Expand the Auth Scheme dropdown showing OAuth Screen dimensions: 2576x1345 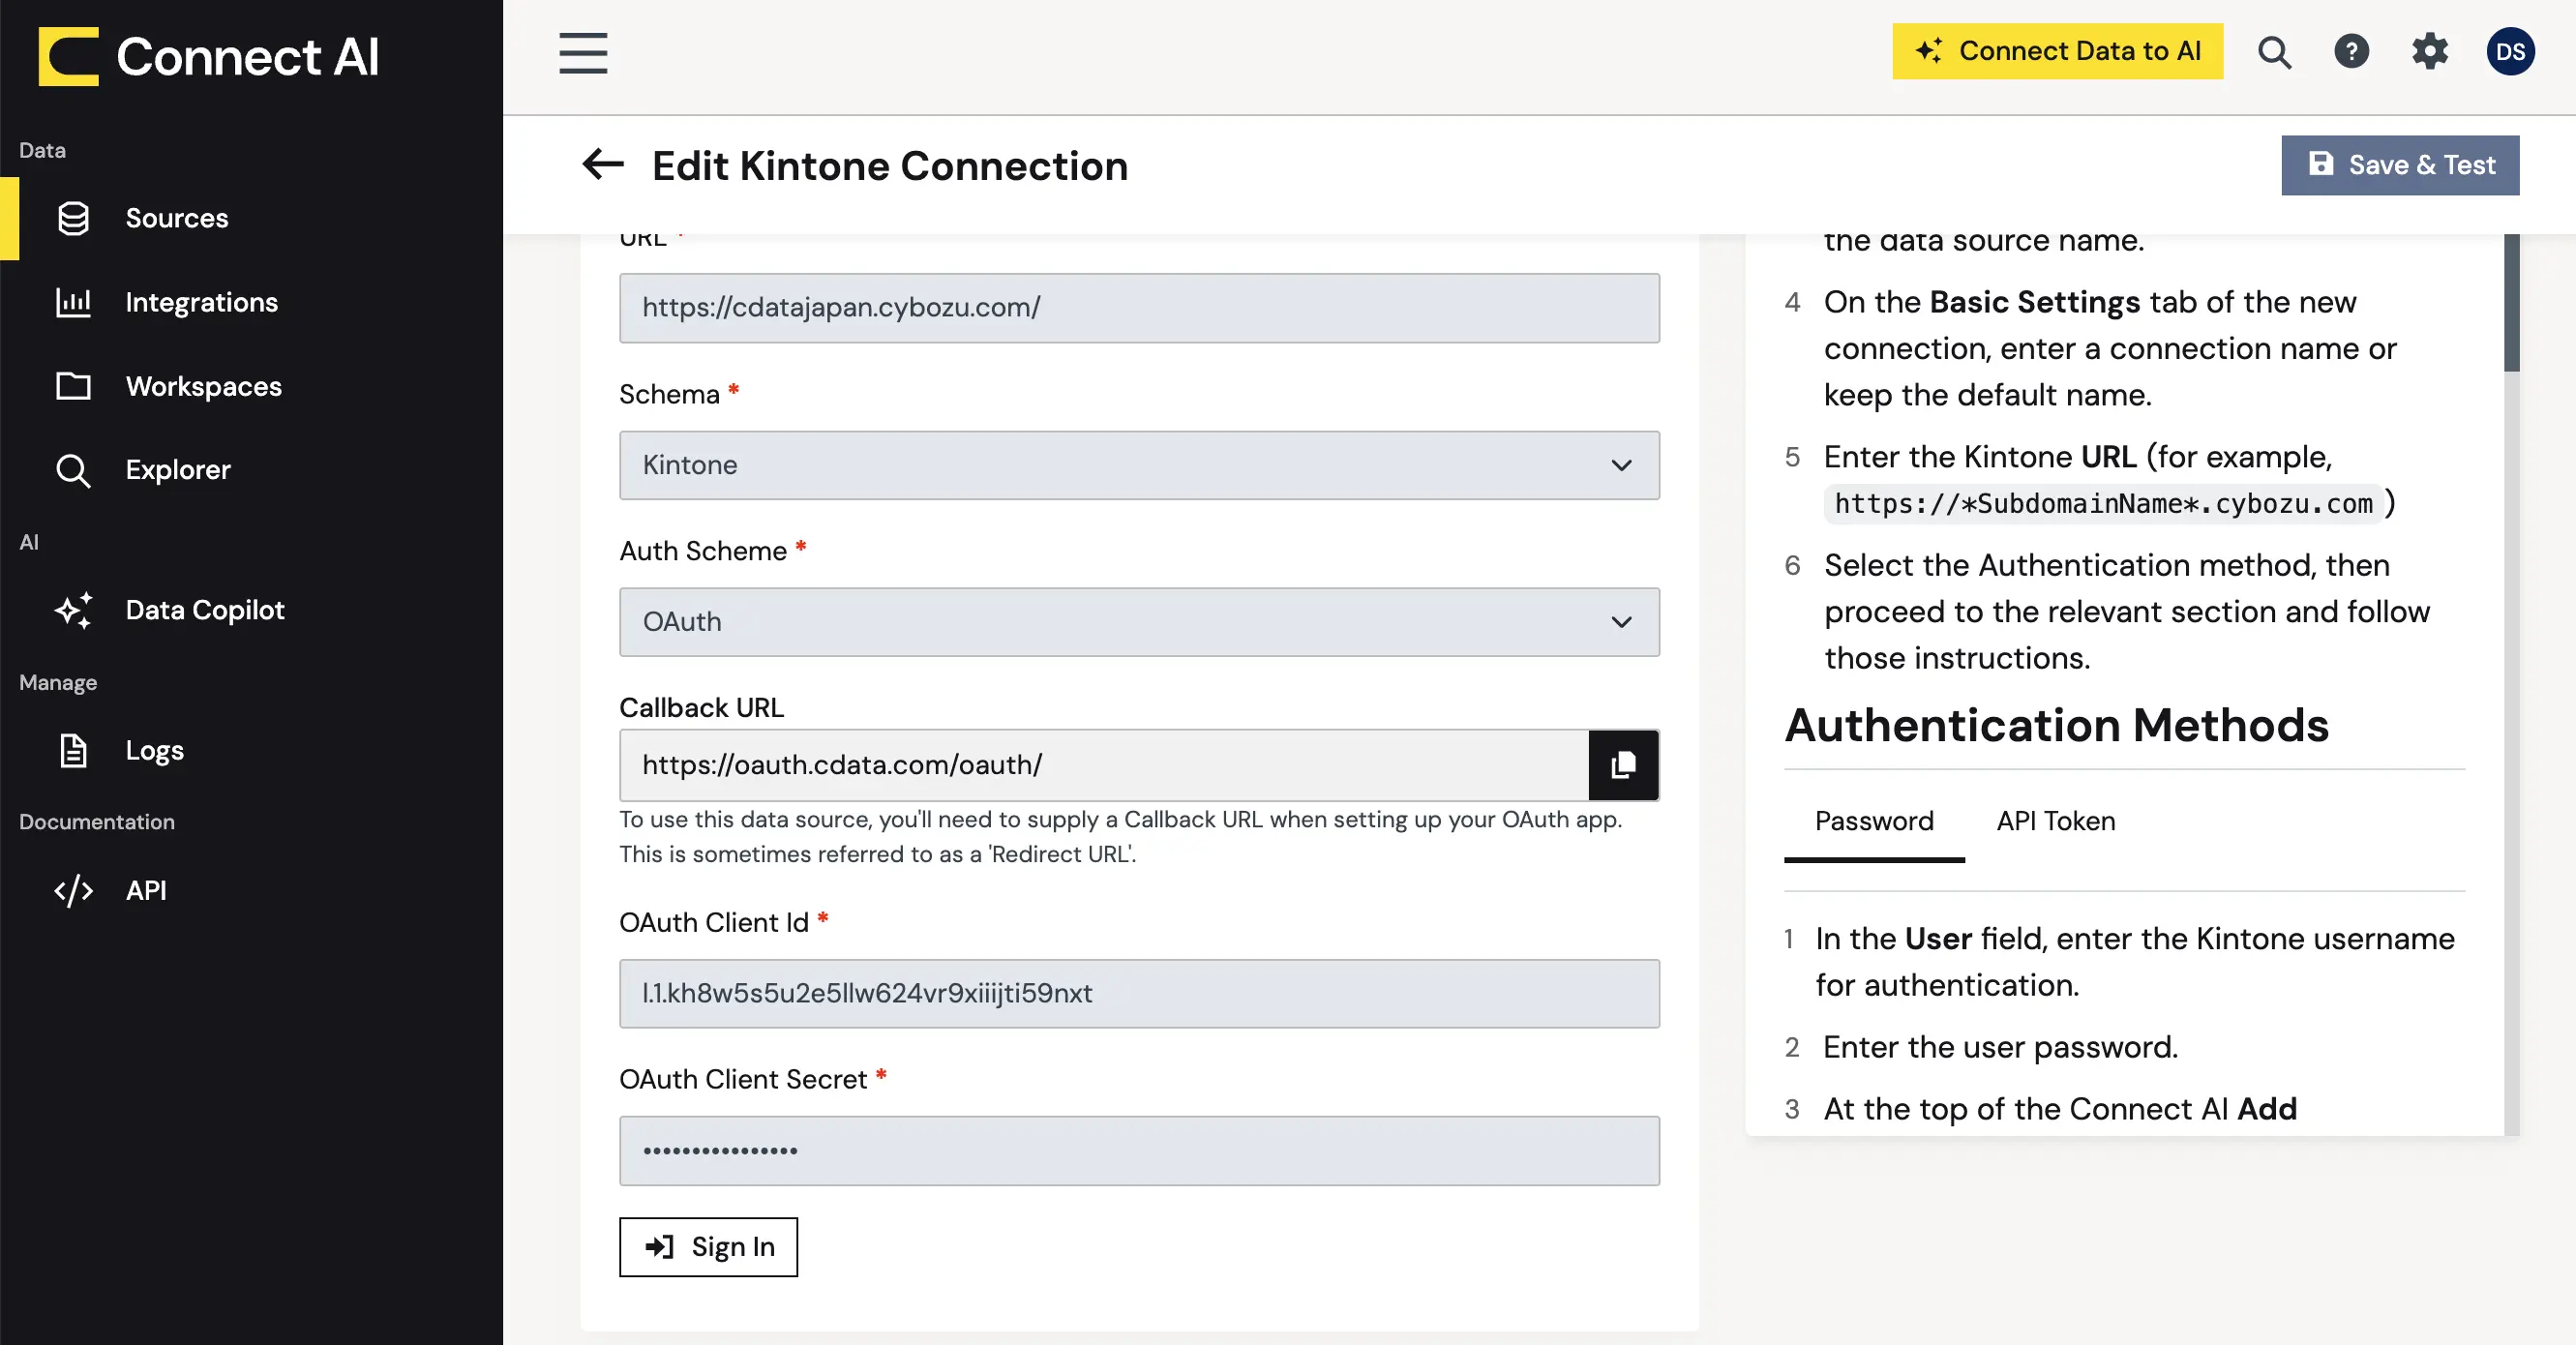coord(1139,622)
